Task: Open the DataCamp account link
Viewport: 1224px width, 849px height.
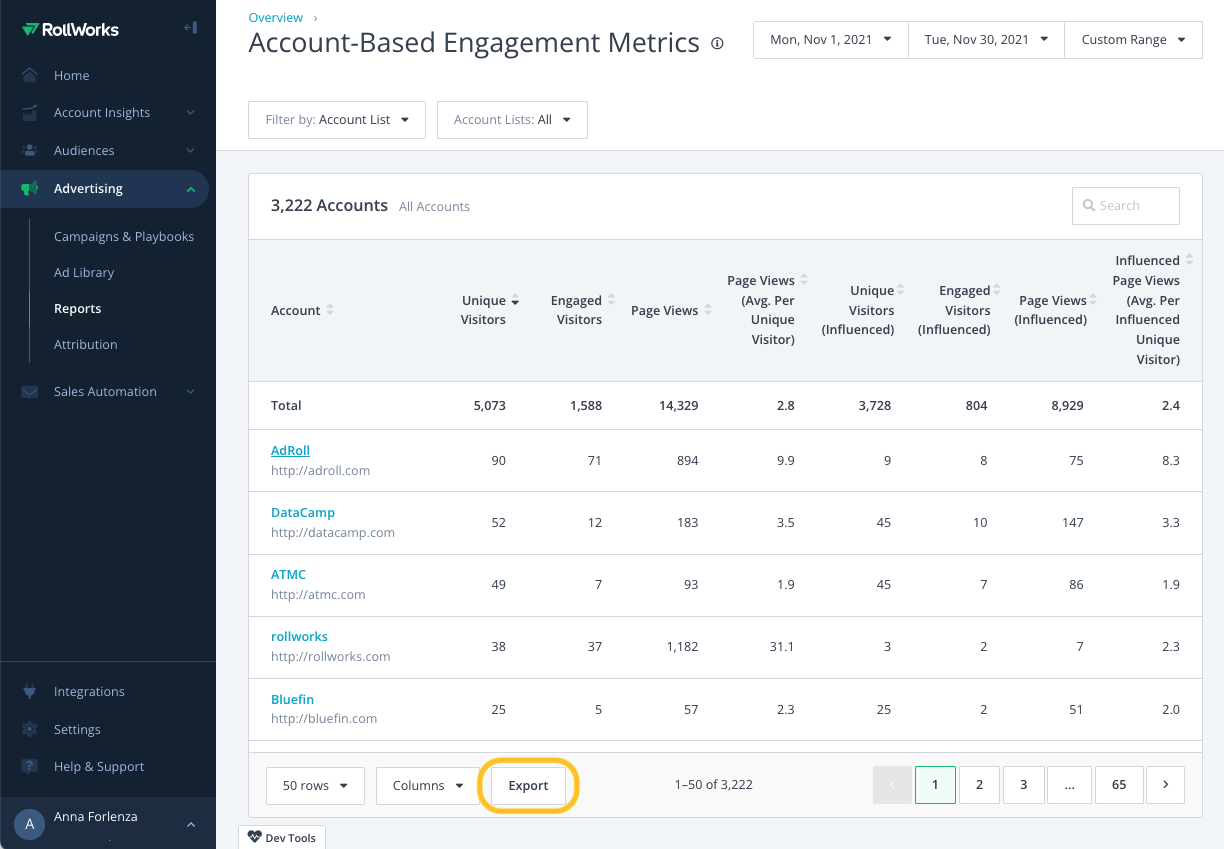Action: pyautogui.click(x=303, y=513)
